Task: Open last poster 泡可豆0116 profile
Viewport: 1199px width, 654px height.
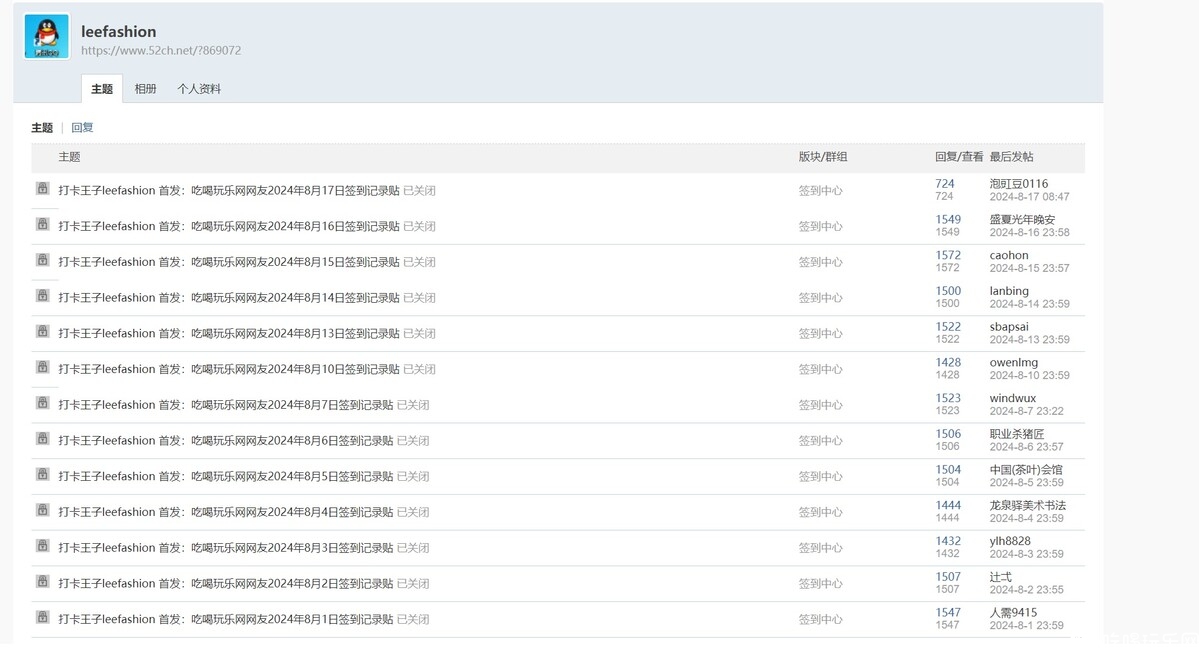Action: click(x=1019, y=184)
